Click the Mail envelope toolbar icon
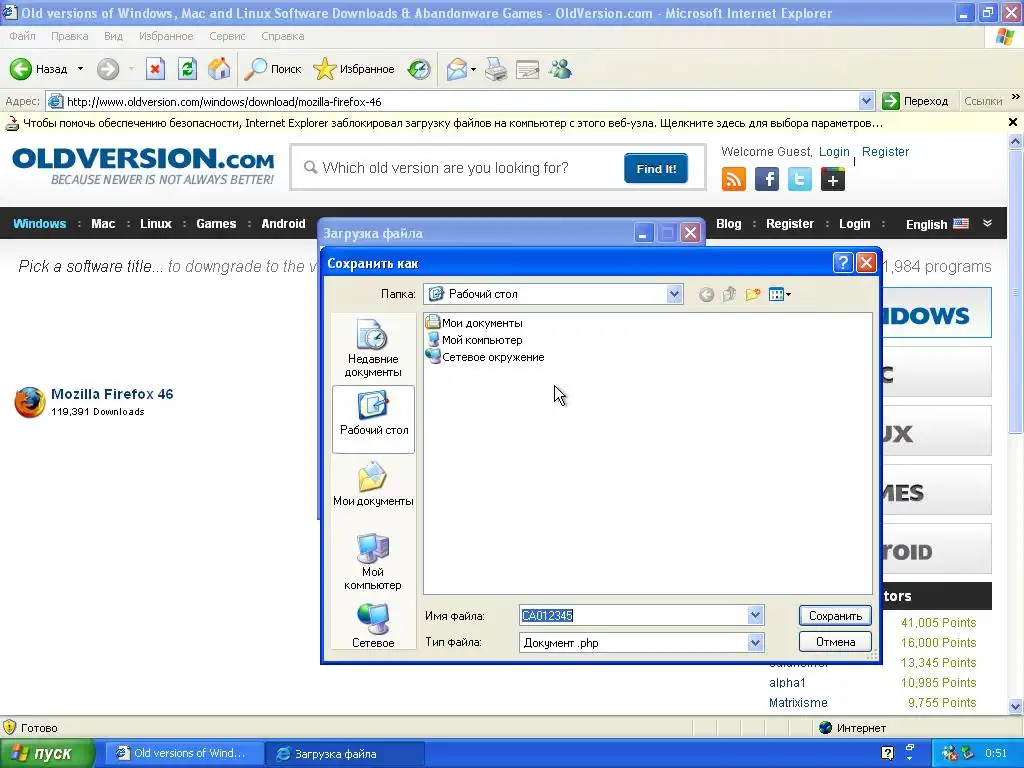The image size is (1024, 768). 456,69
